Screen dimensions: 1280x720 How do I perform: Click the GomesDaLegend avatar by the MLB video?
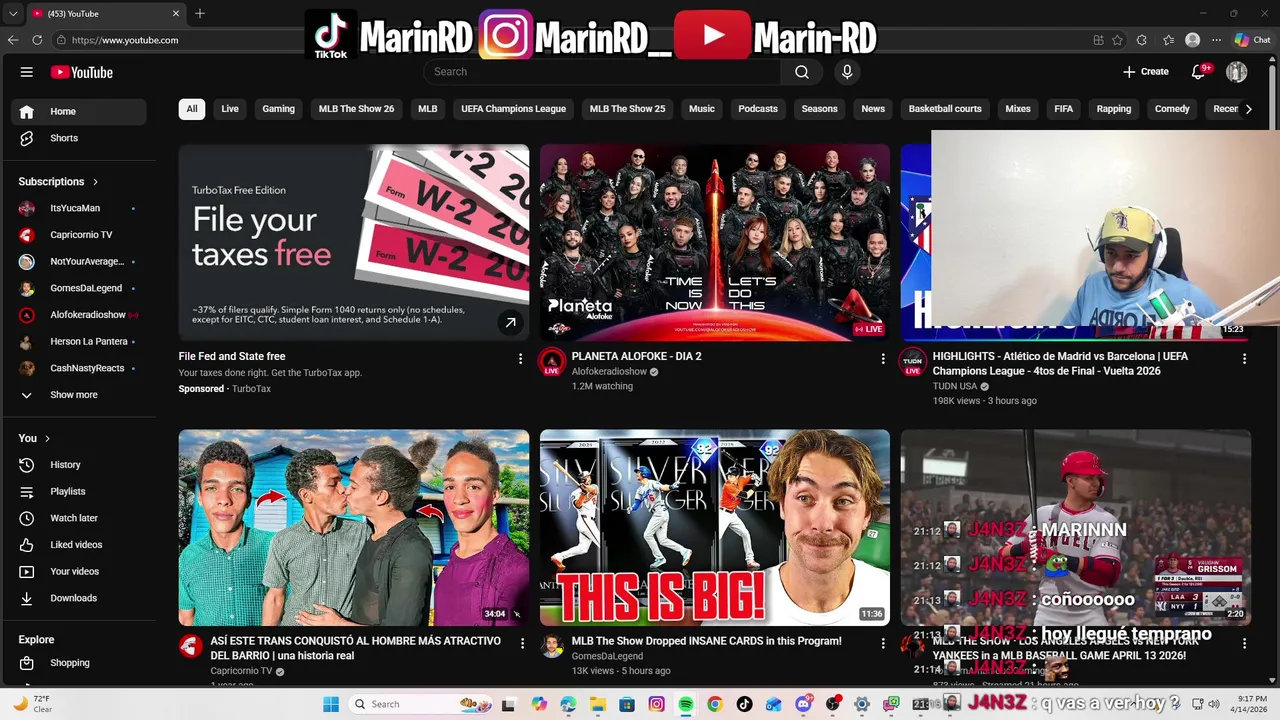pos(552,646)
